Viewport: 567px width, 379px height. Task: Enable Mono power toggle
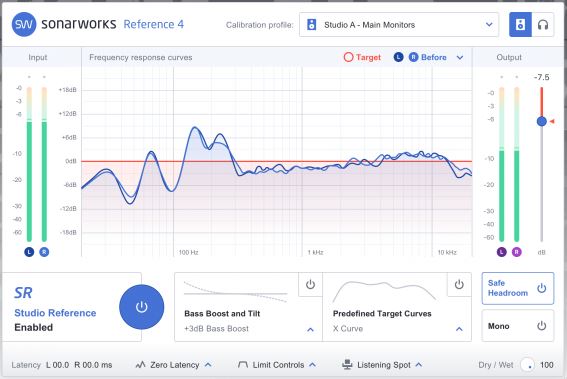pyautogui.click(x=541, y=326)
